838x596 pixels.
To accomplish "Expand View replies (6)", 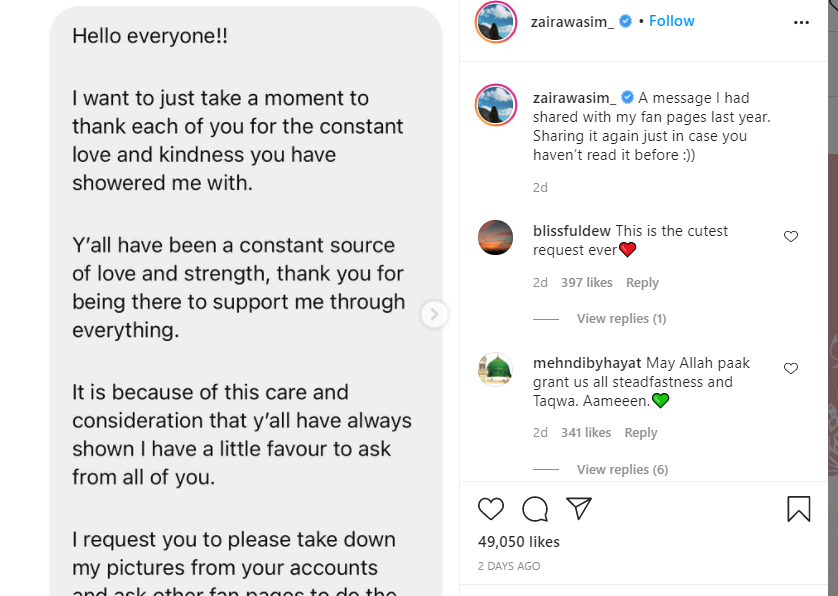I will point(622,470).
